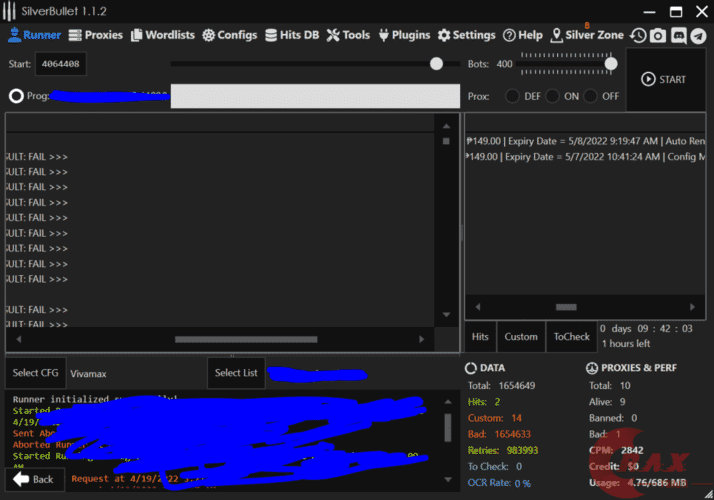
Task: Click the Hits count value 2
Action: [497, 402]
